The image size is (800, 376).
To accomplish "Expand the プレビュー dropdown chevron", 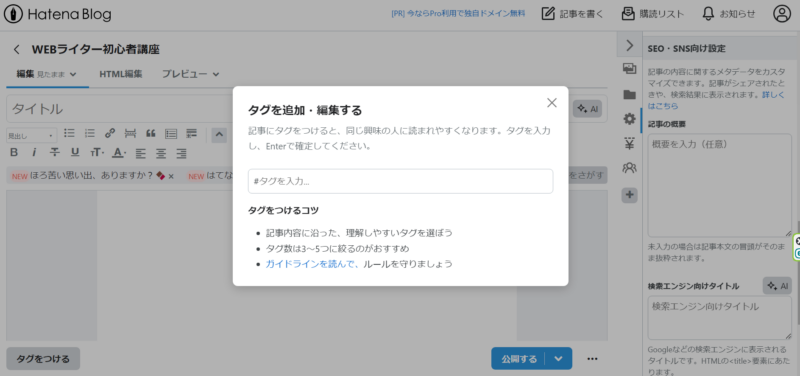I will pyautogui.click(x=216, y=74).
